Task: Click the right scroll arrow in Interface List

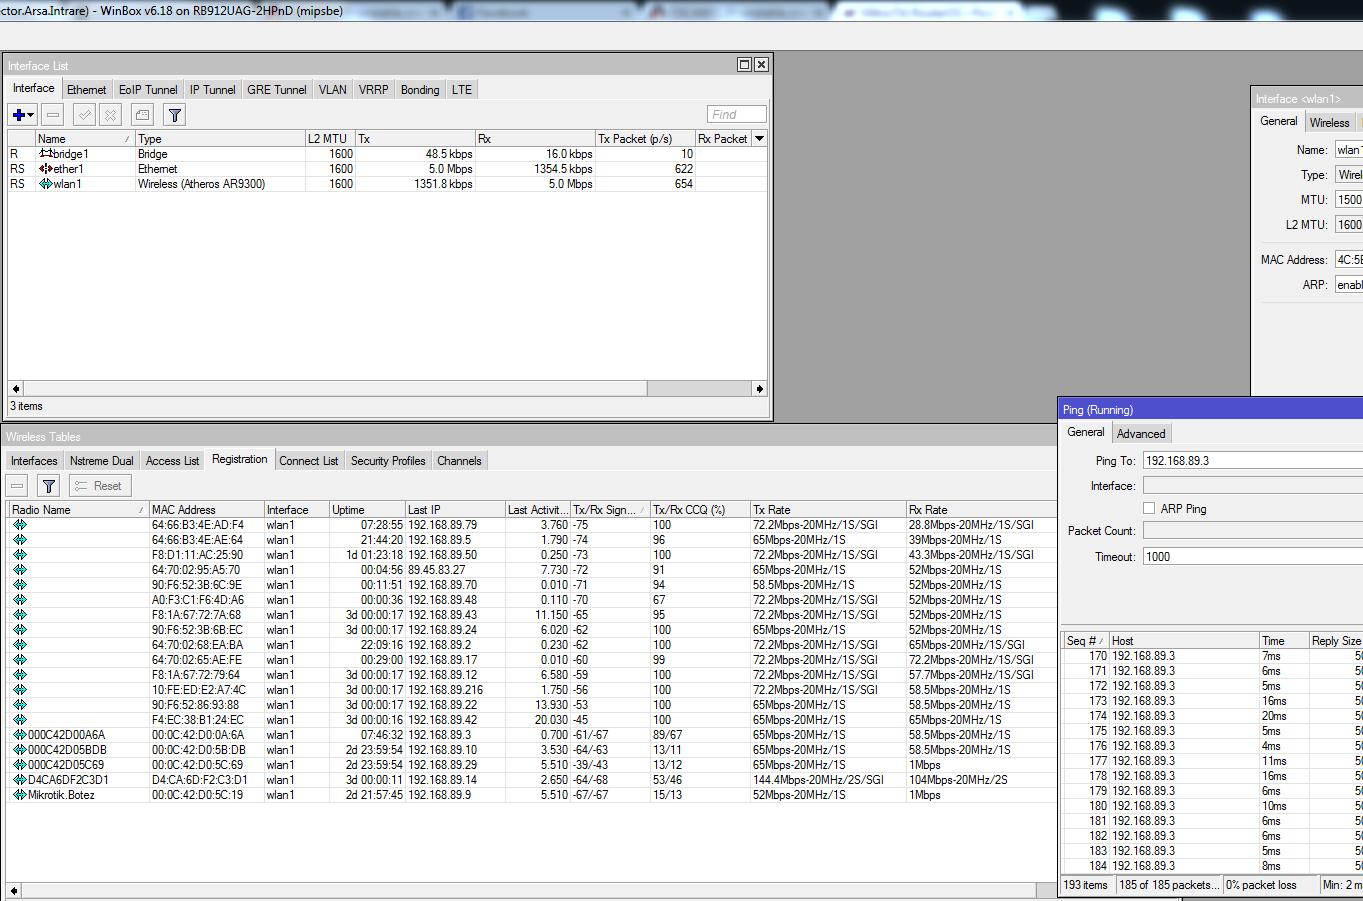Action: point(760,389)
